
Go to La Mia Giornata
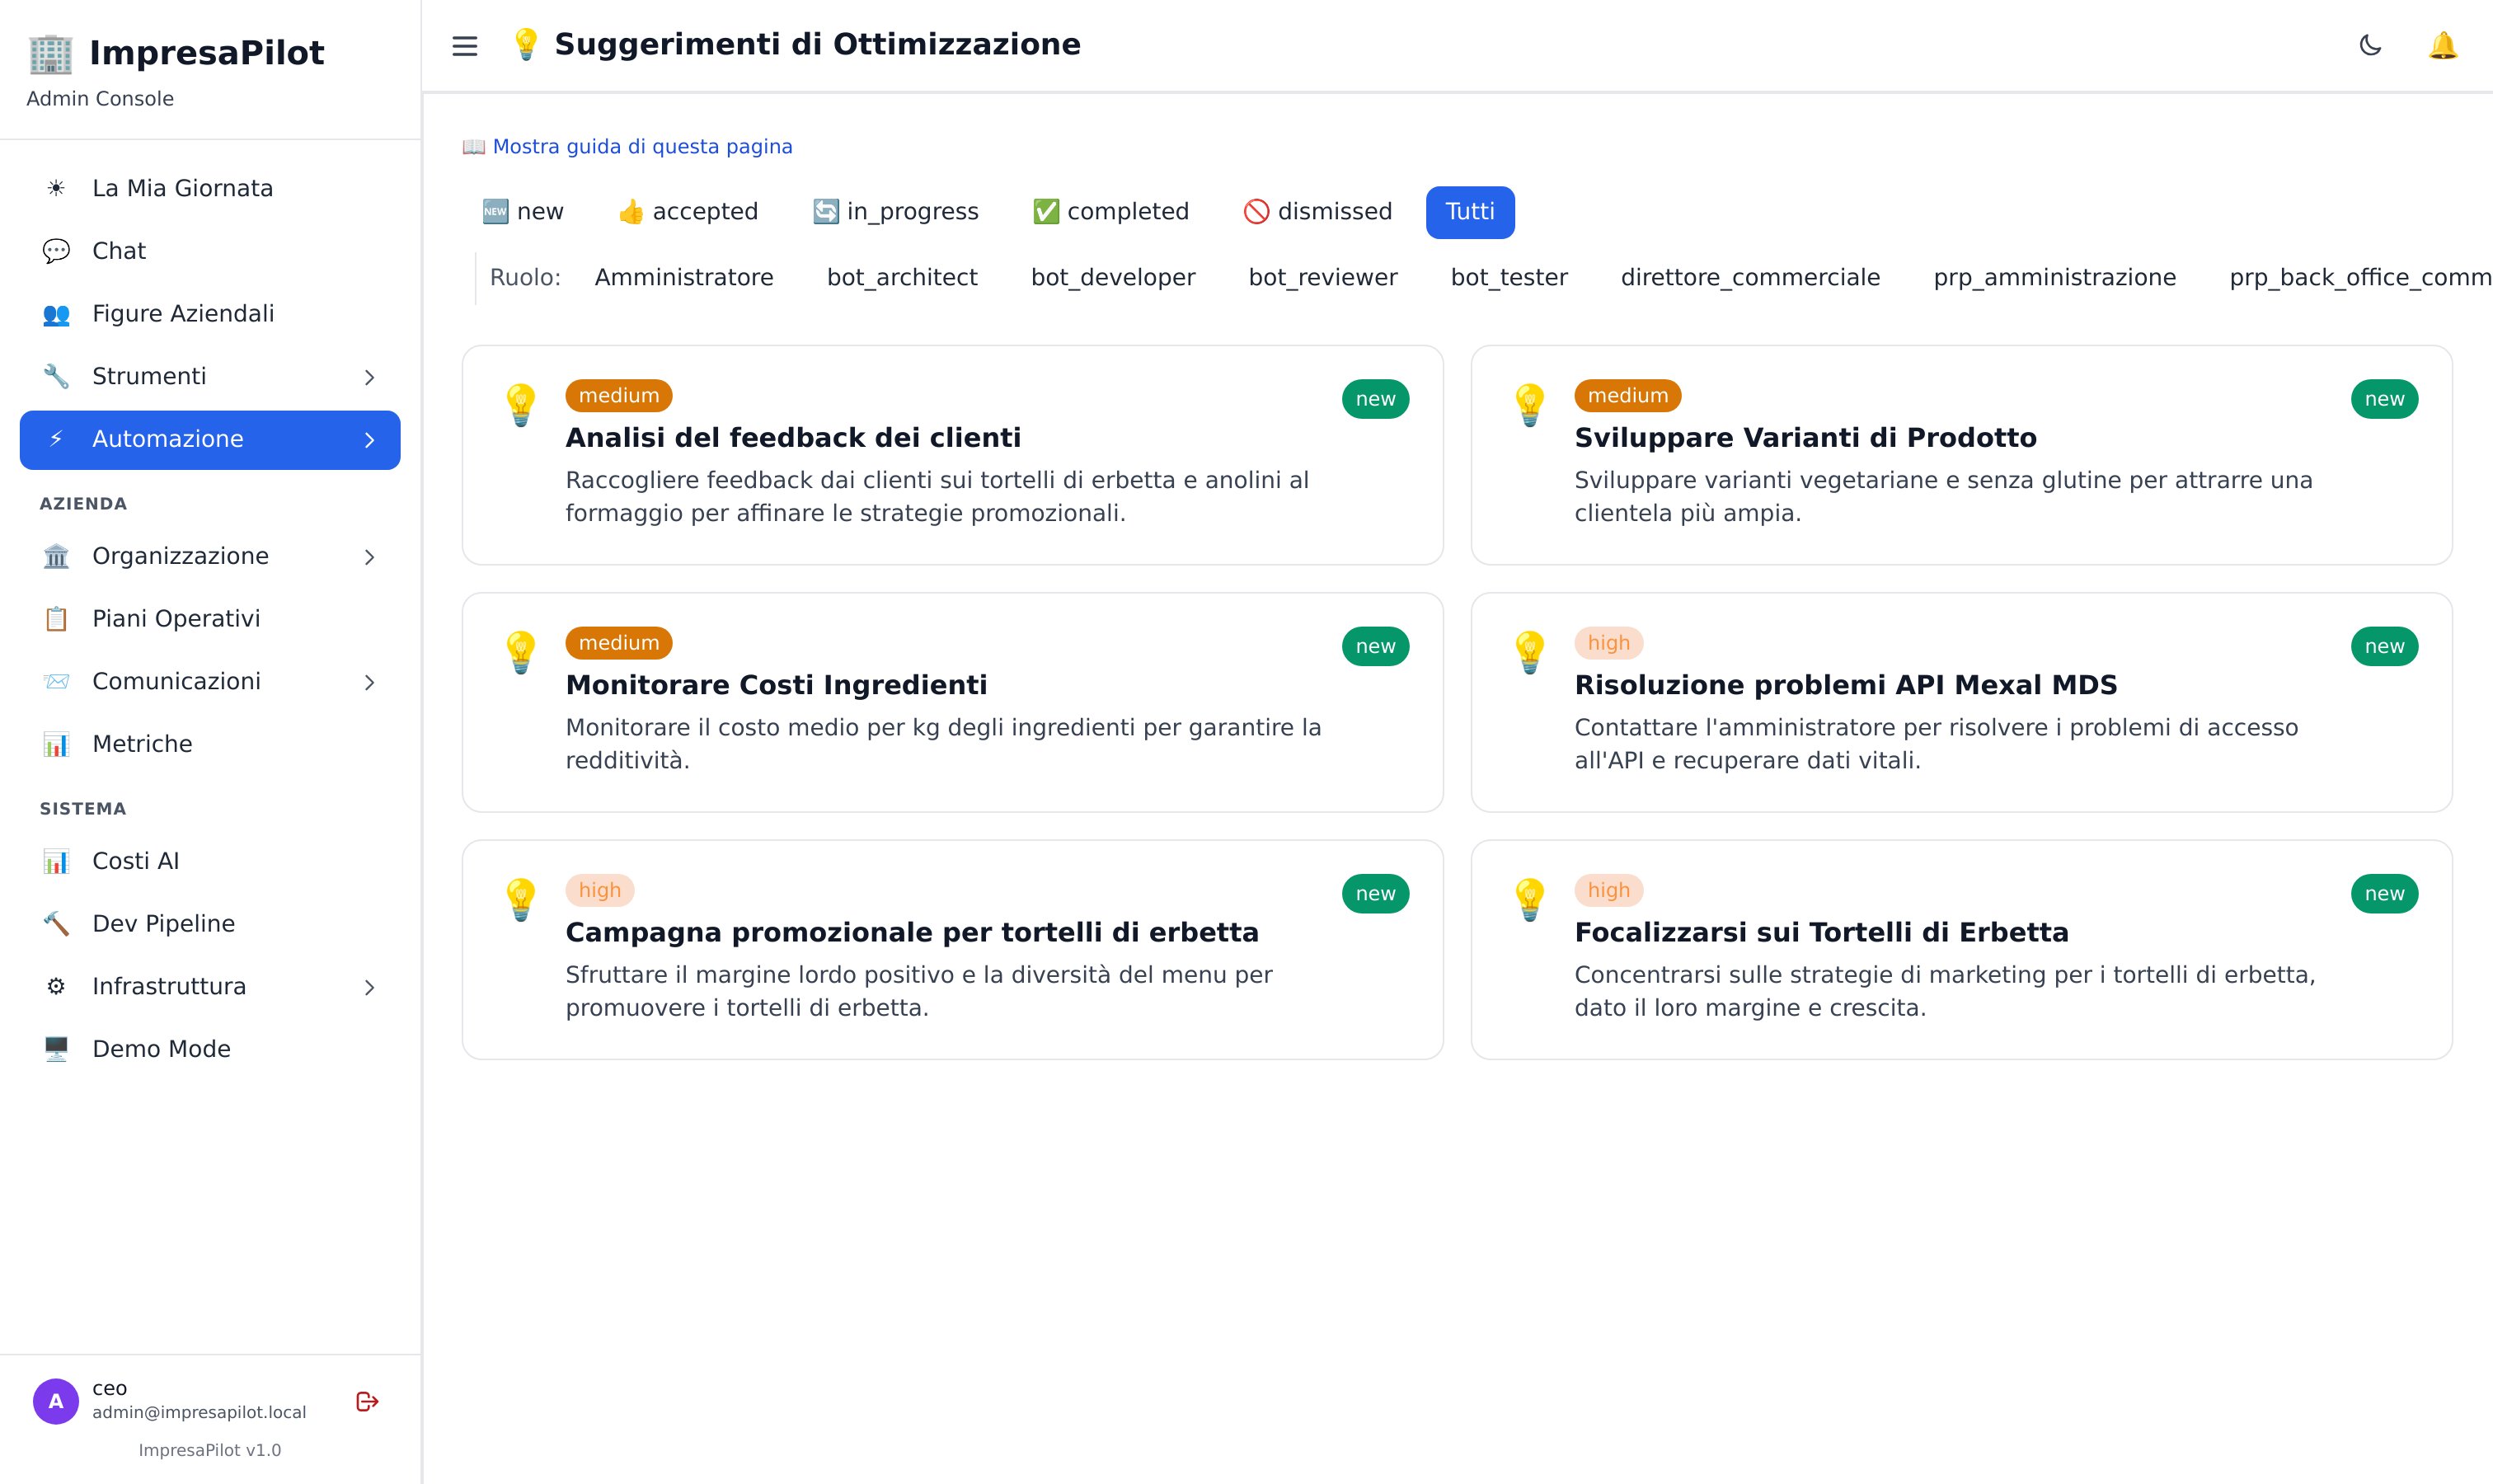tap(210, 188)
